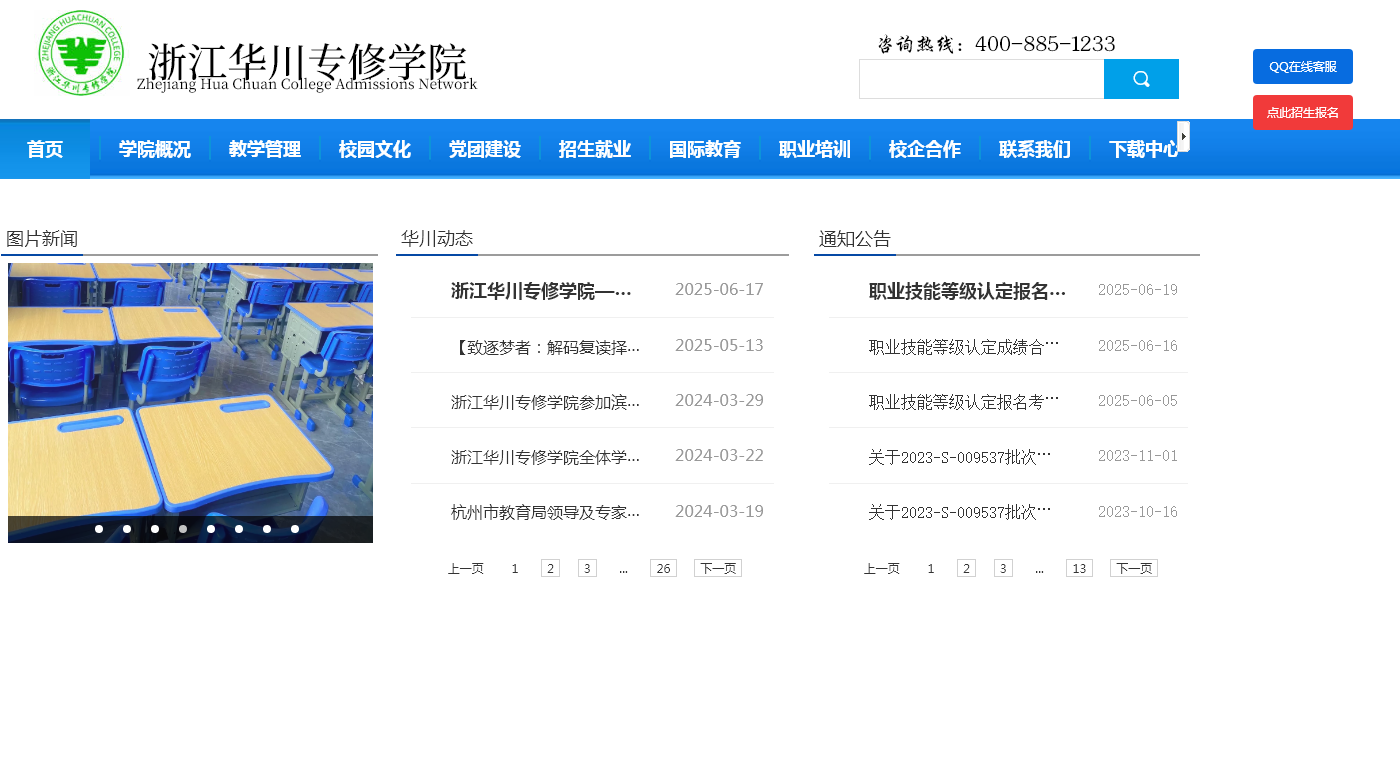
Task: Go to page 2 of 通知公告
Action: coord(966,568)
